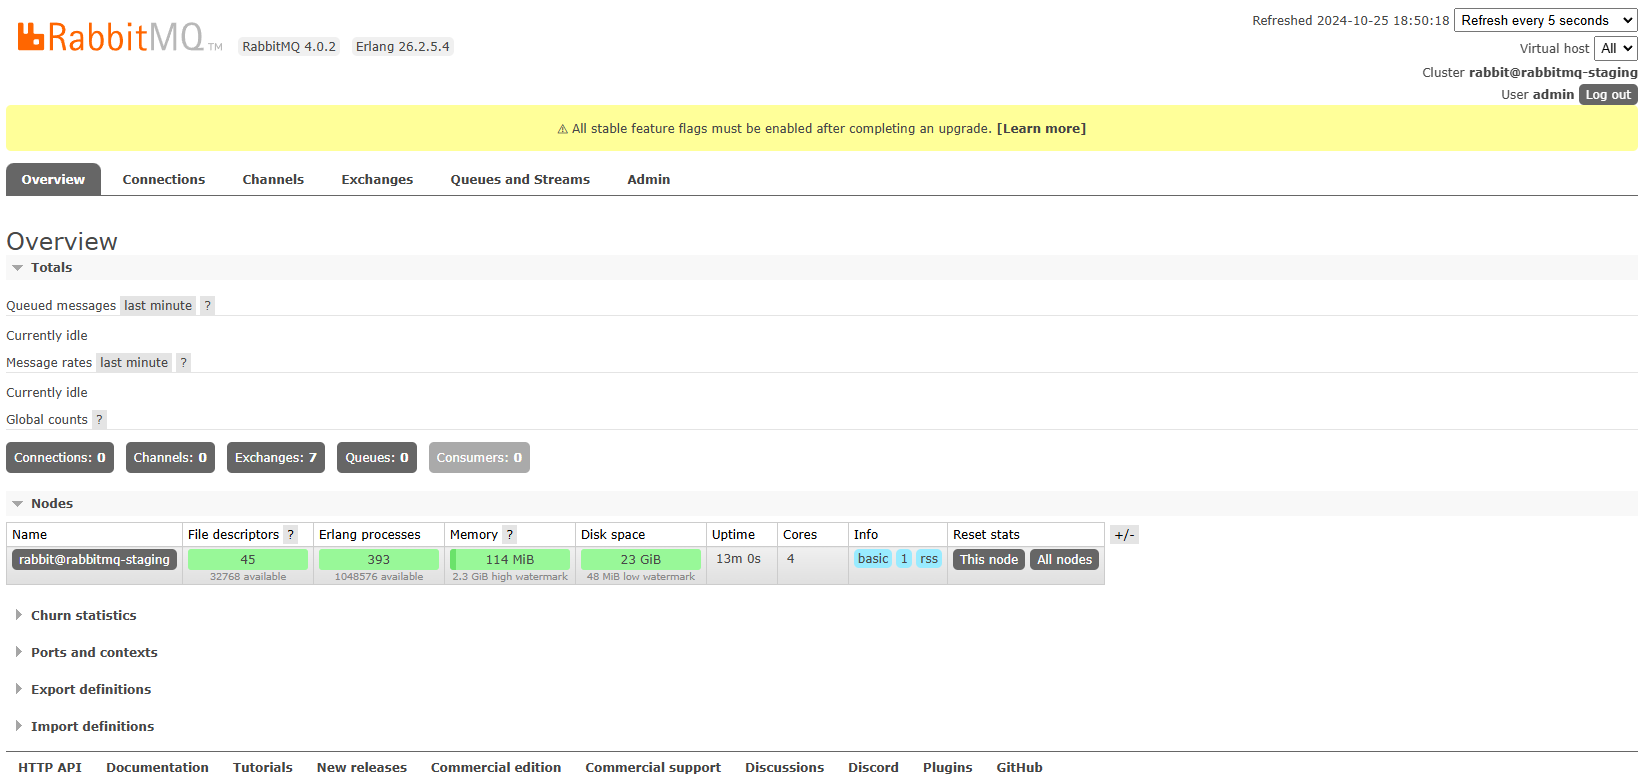
Task: Open the New releases footer link
Action: (362, 768)
